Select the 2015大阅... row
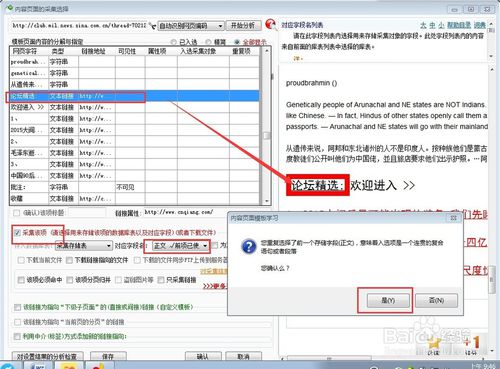This screenshot has width=500, height=369. pos(135,130)
